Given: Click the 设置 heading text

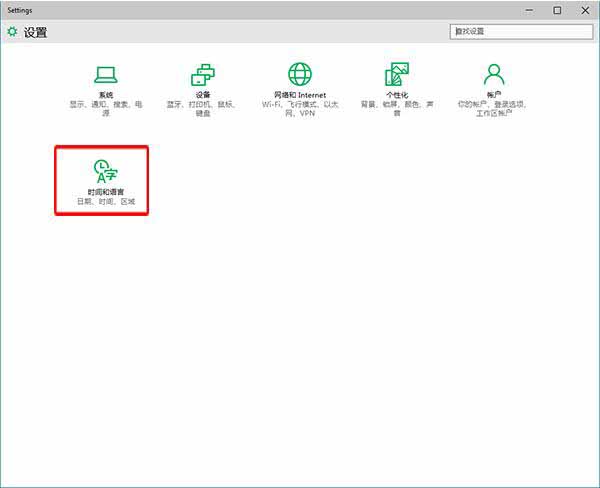Looking at the screenshot, I should click(36, 32).
